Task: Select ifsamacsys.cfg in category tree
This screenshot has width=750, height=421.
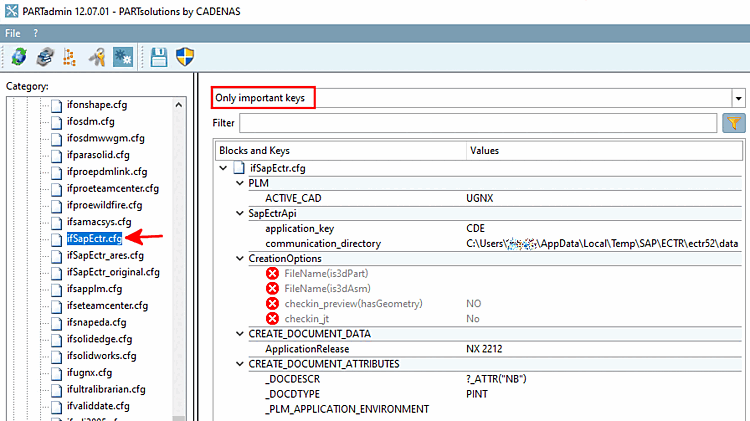Action: tap(99, 222)
